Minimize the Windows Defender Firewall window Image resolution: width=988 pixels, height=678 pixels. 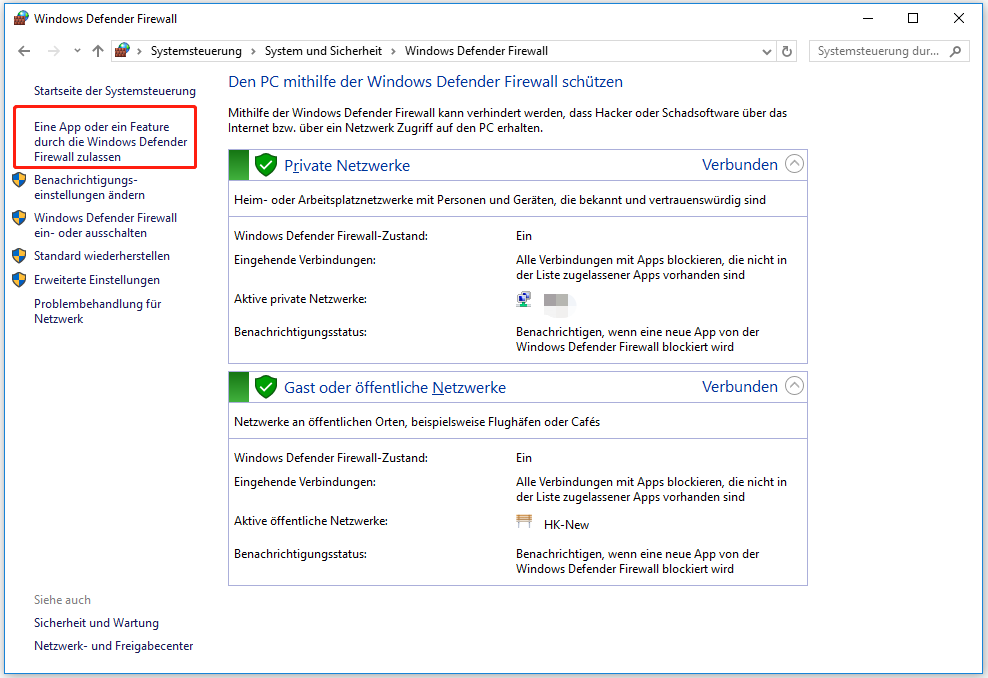(868, 18)
